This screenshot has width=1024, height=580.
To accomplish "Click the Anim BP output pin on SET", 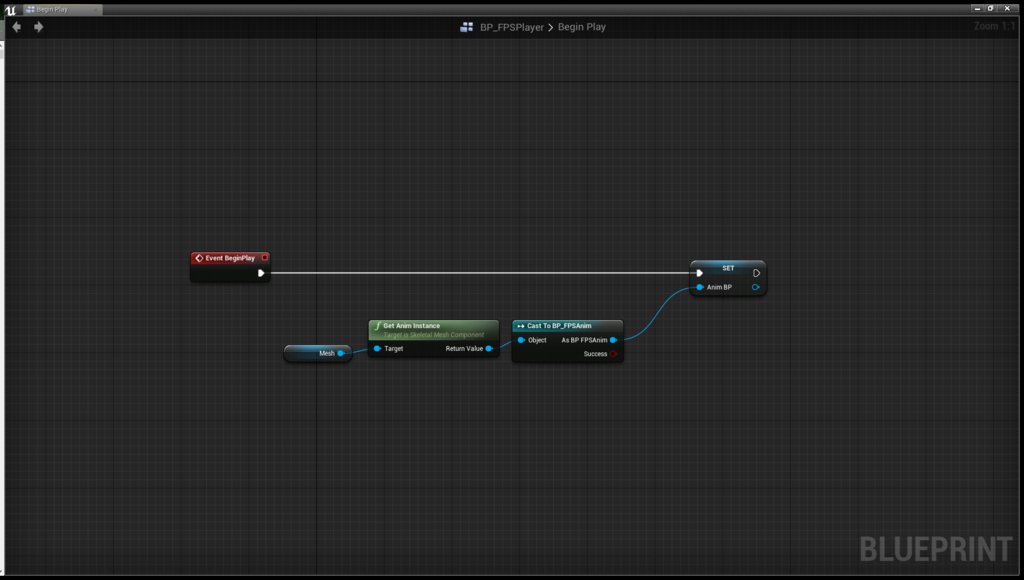I will [756, 287].
